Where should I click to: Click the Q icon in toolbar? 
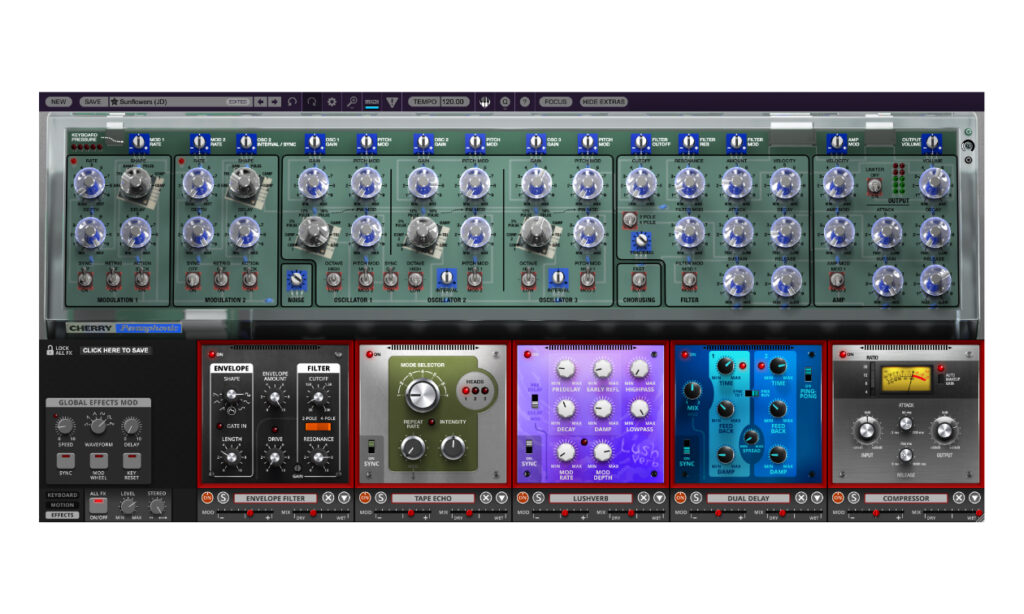click(x=505, y=102)
